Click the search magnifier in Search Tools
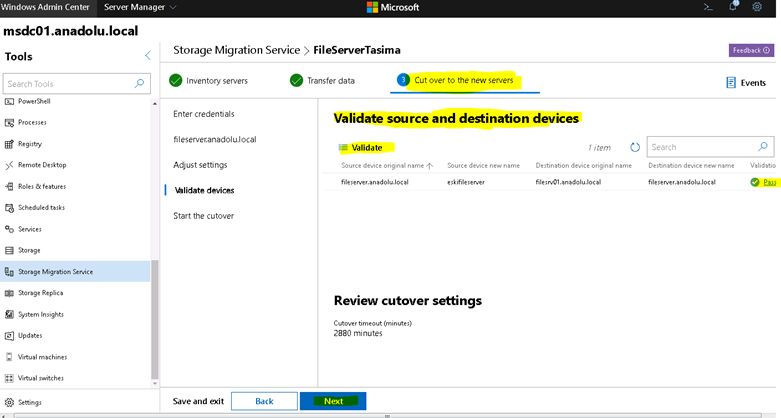Screen dimensions: 781x418 point(139,83)
